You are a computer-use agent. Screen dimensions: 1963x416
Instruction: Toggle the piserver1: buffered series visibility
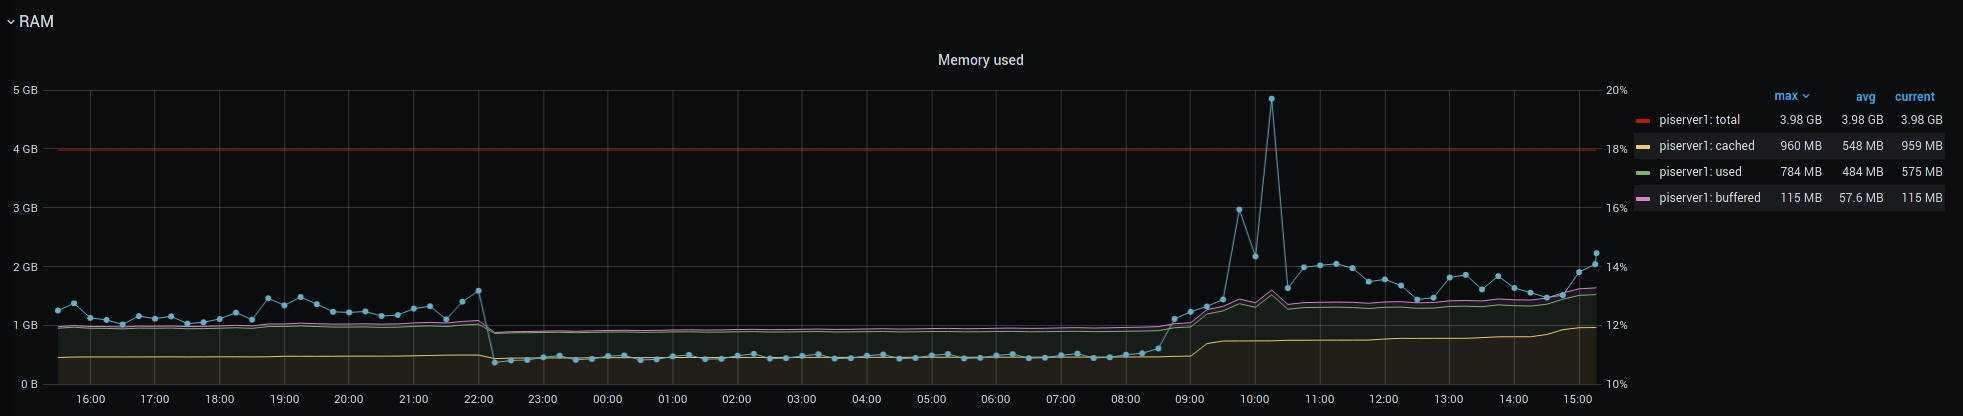tap(1709, 198)
